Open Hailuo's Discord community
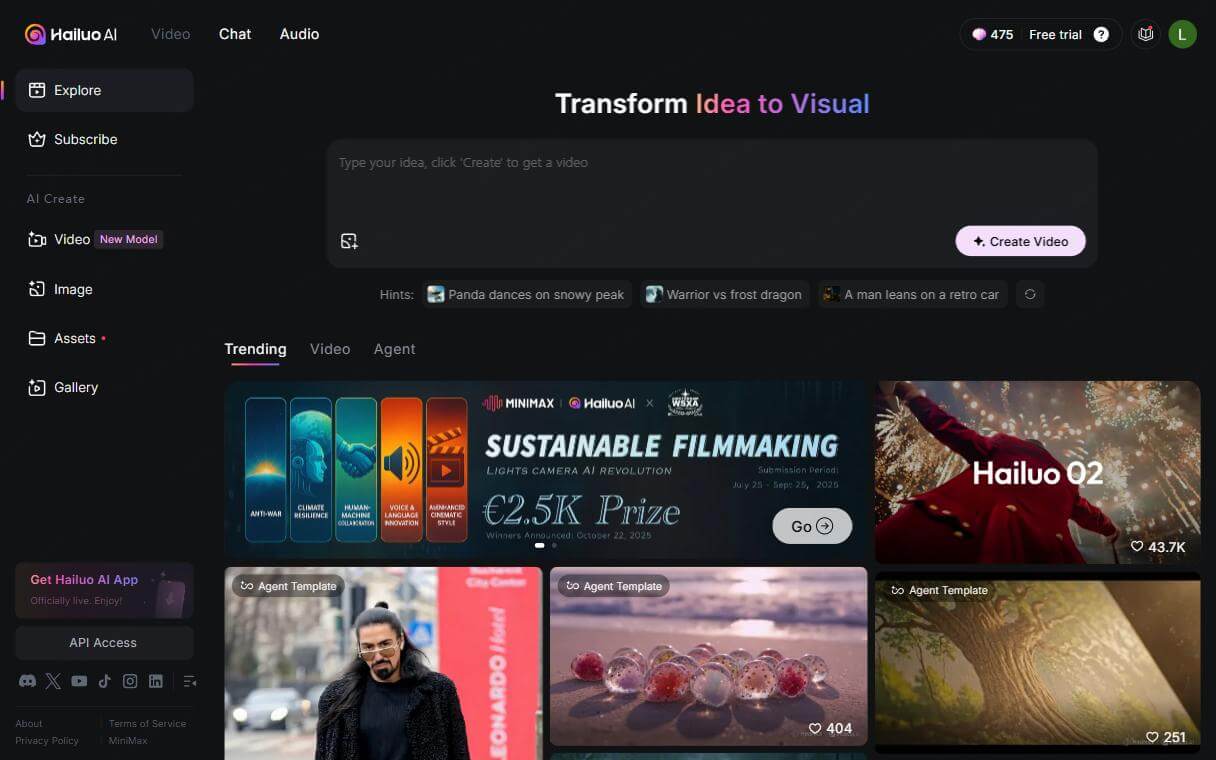1216x760 pixels. pyautogui.click(x=28, y=681)
